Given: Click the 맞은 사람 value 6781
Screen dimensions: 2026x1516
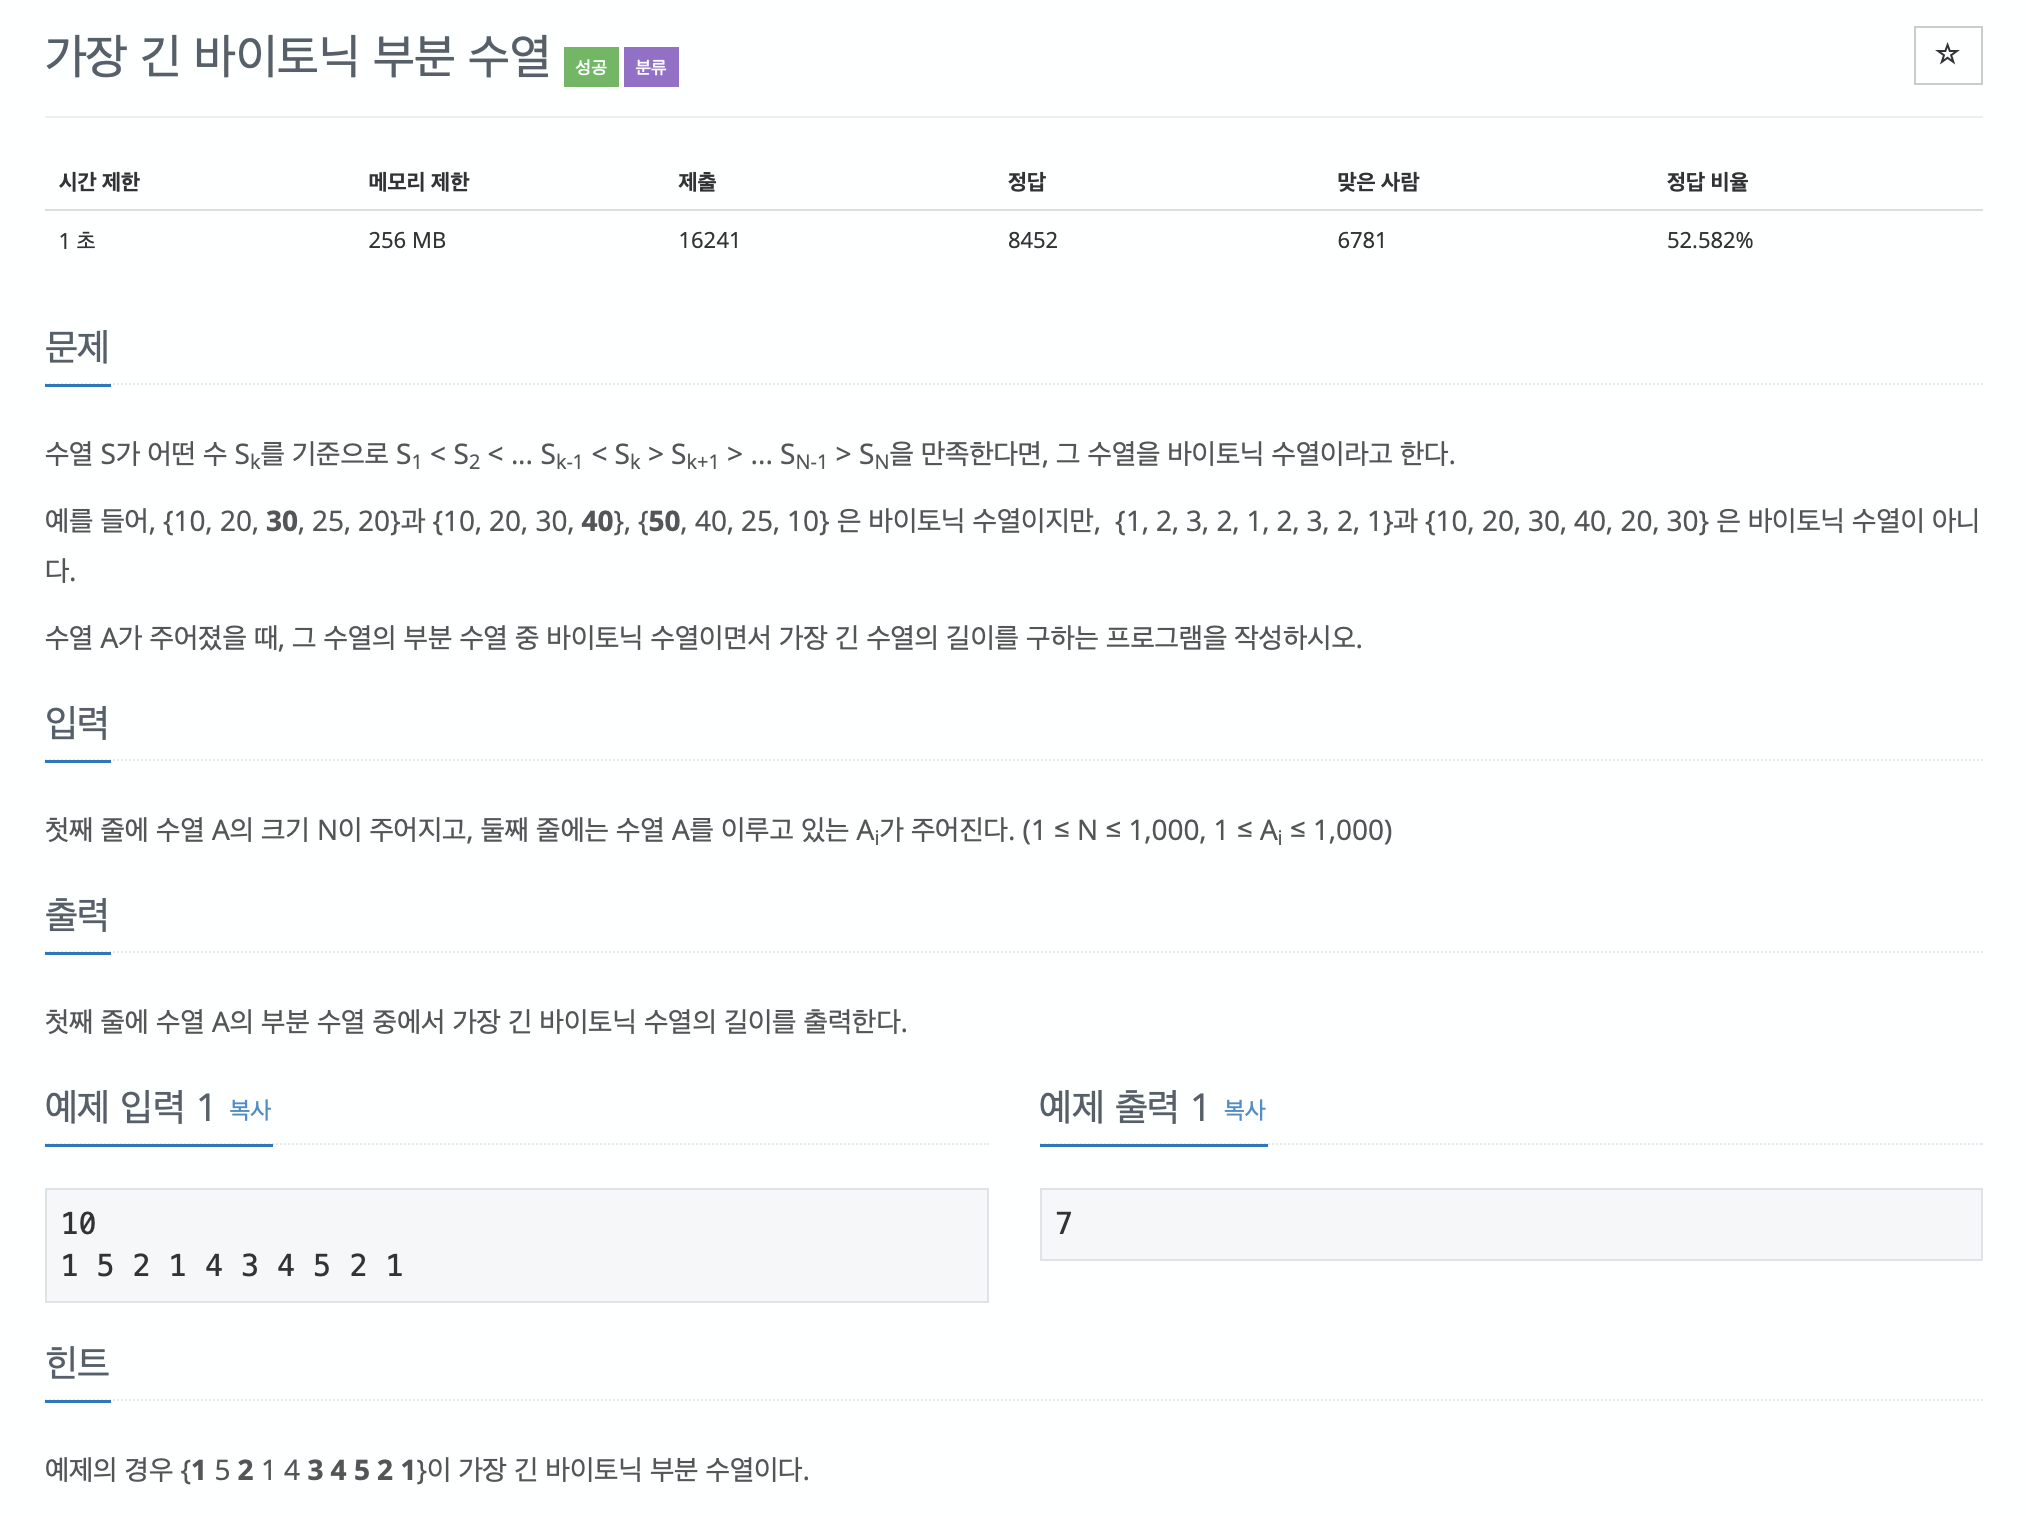Looking at the screenshot, I should point(1361,240).
